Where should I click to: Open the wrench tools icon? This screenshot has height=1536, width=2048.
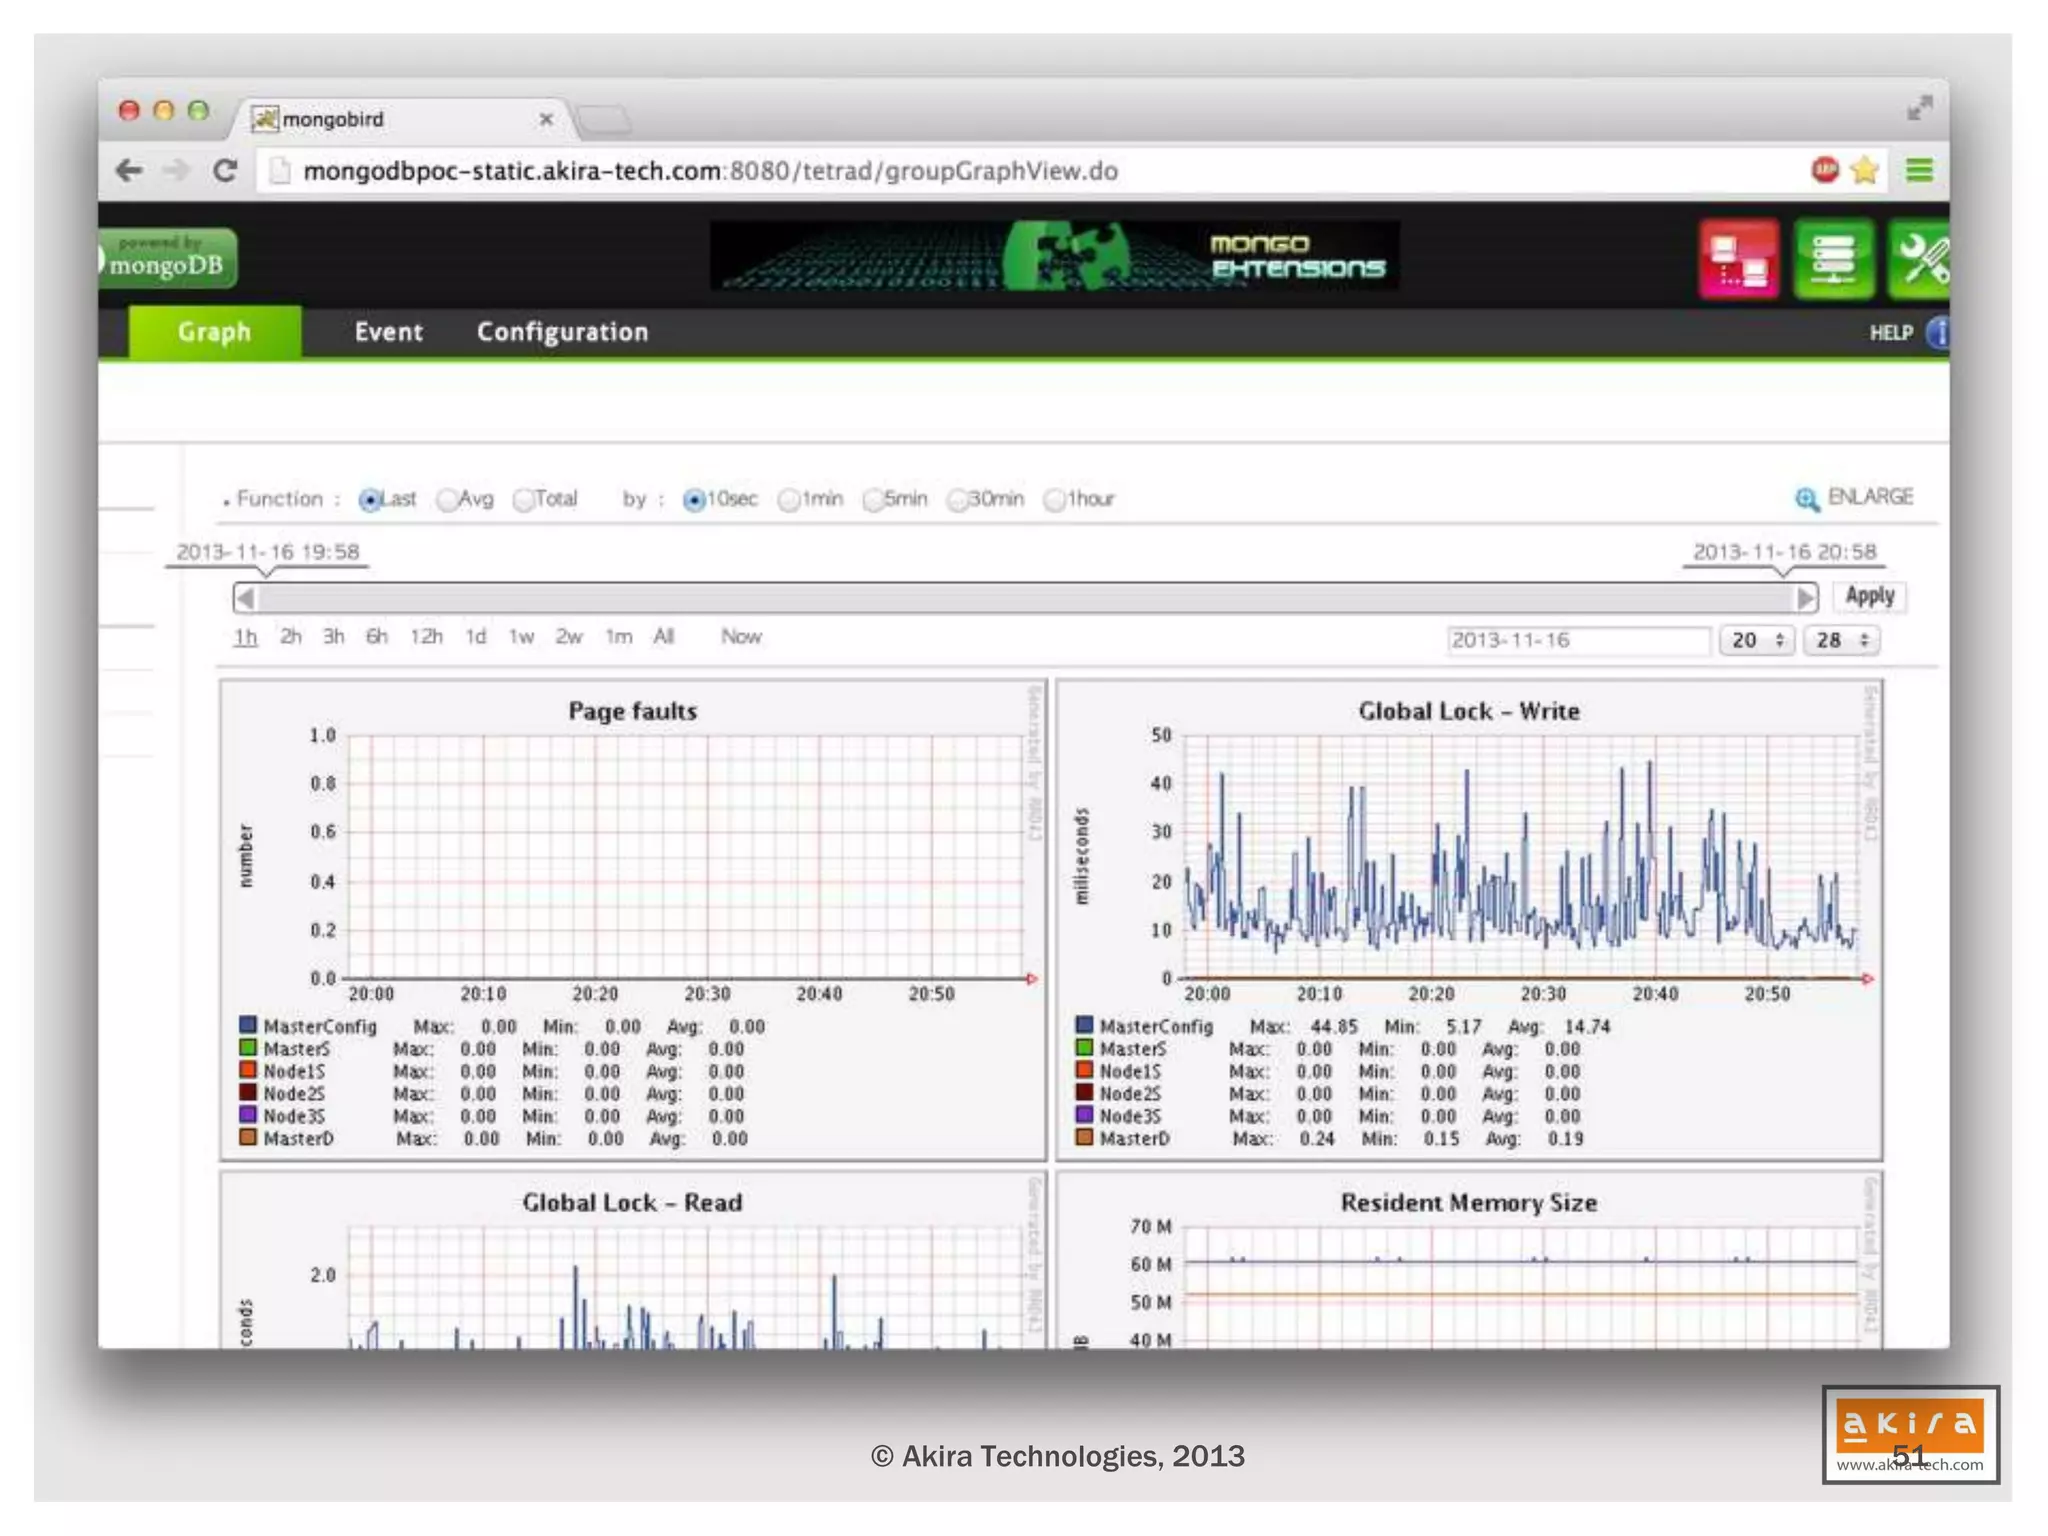[1920, 259]
